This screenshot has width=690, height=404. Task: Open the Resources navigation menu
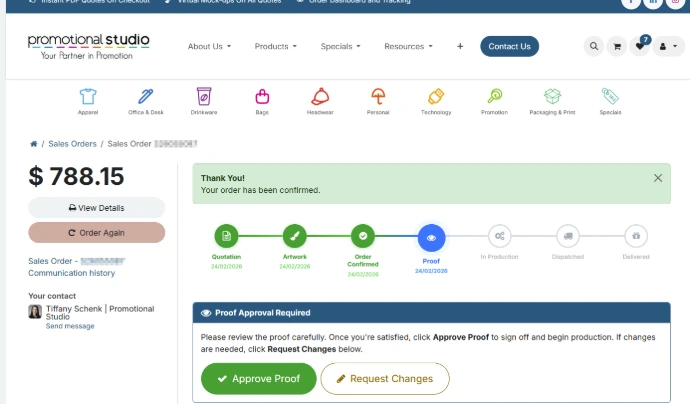coord(408,46)
